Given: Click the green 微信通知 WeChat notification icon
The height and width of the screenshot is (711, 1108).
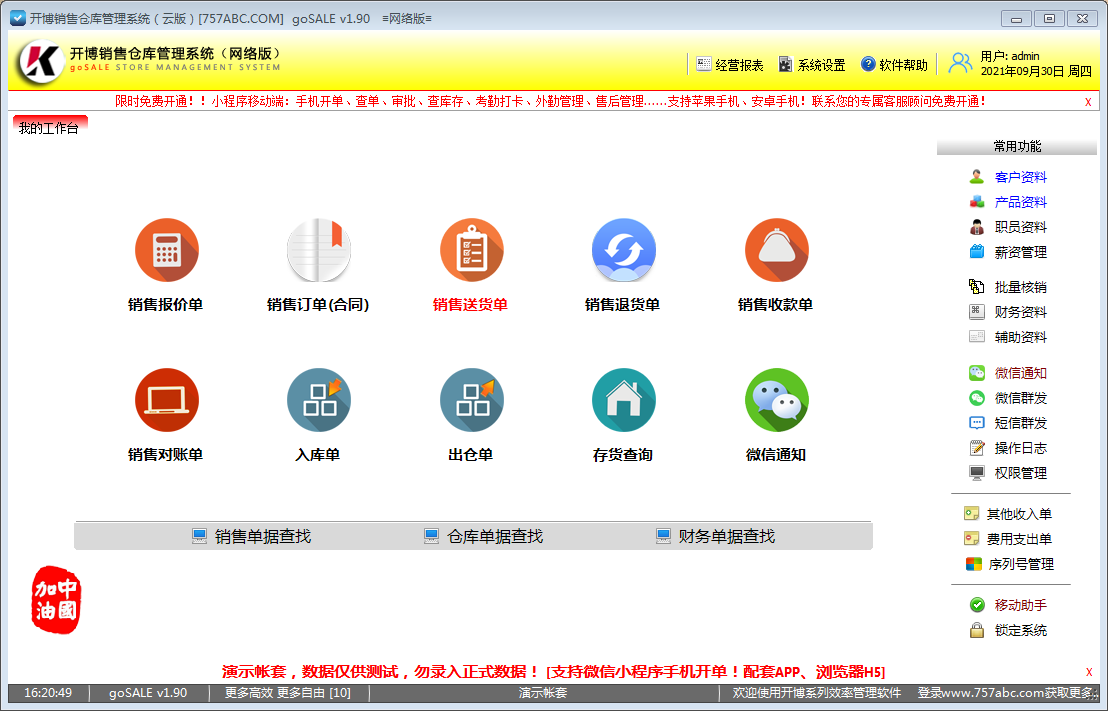Looking at the screenshot, I should [777, 399].
